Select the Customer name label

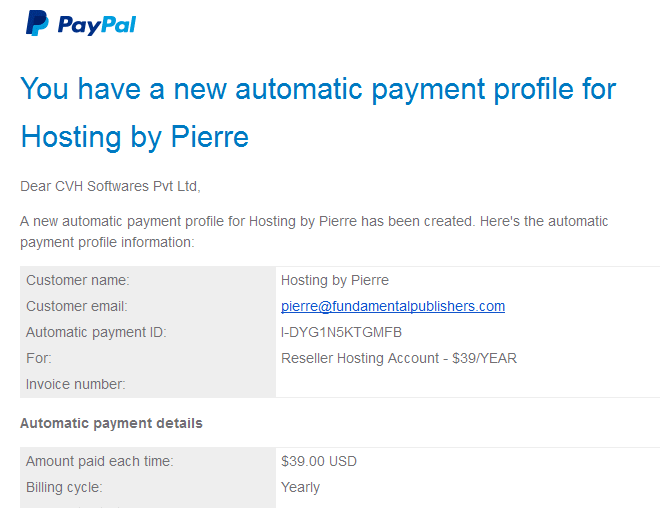point(78,280)
